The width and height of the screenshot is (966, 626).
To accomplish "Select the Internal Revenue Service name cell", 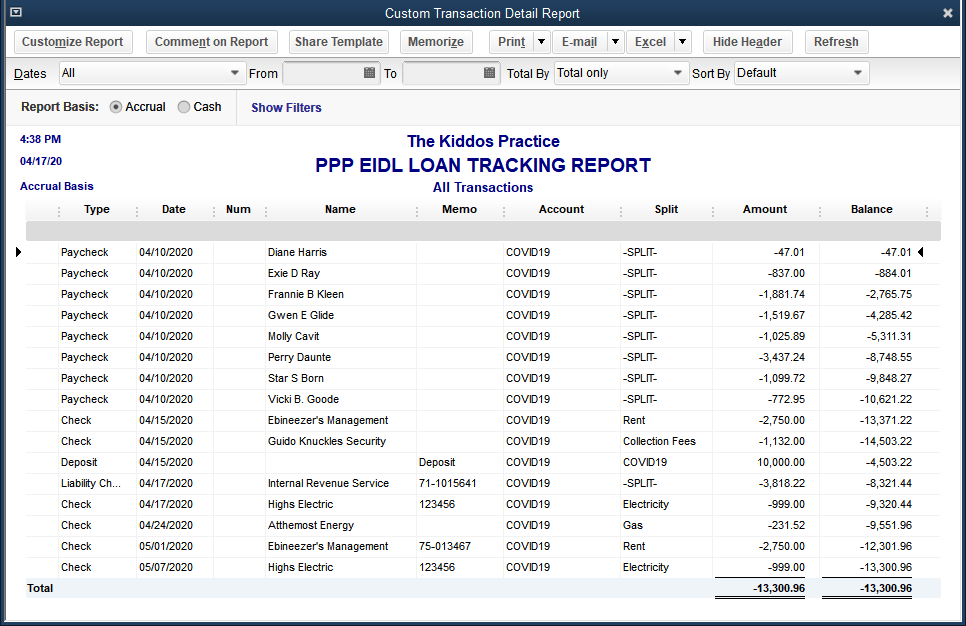I will tap(328, 483).
